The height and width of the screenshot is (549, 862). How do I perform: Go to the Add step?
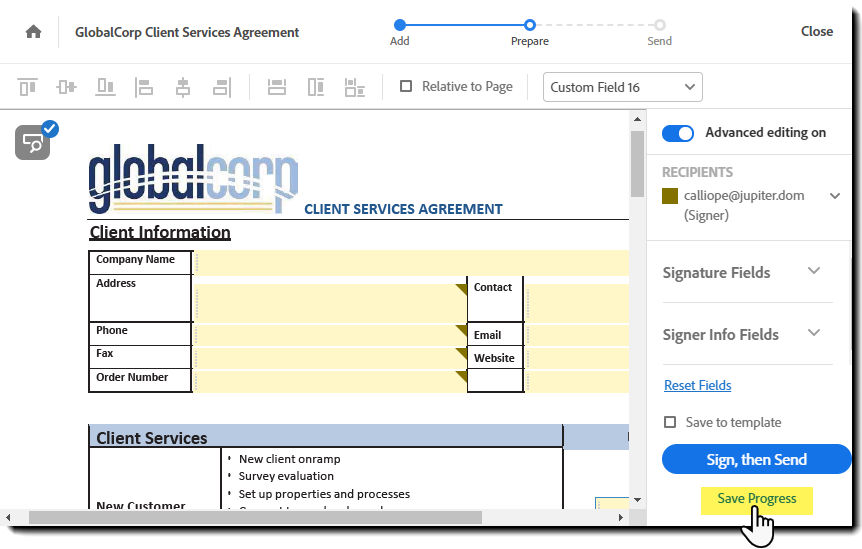pos(400,25)
